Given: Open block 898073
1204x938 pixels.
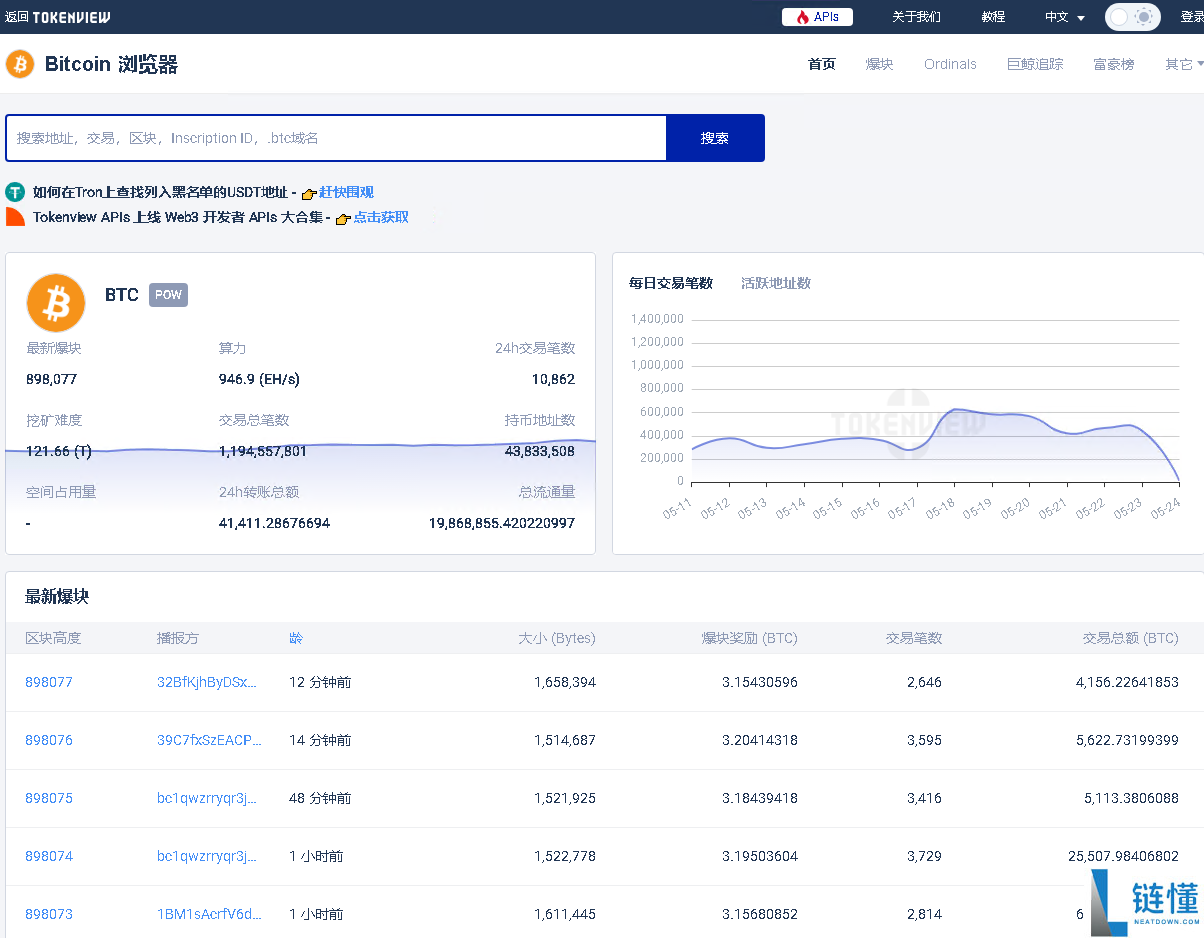Looking at the screenshot, I should (x=49, y=914).
